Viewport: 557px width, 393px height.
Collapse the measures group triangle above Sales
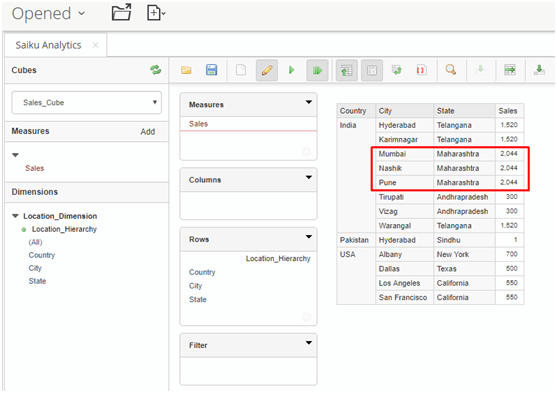click(x=15, y=155)
